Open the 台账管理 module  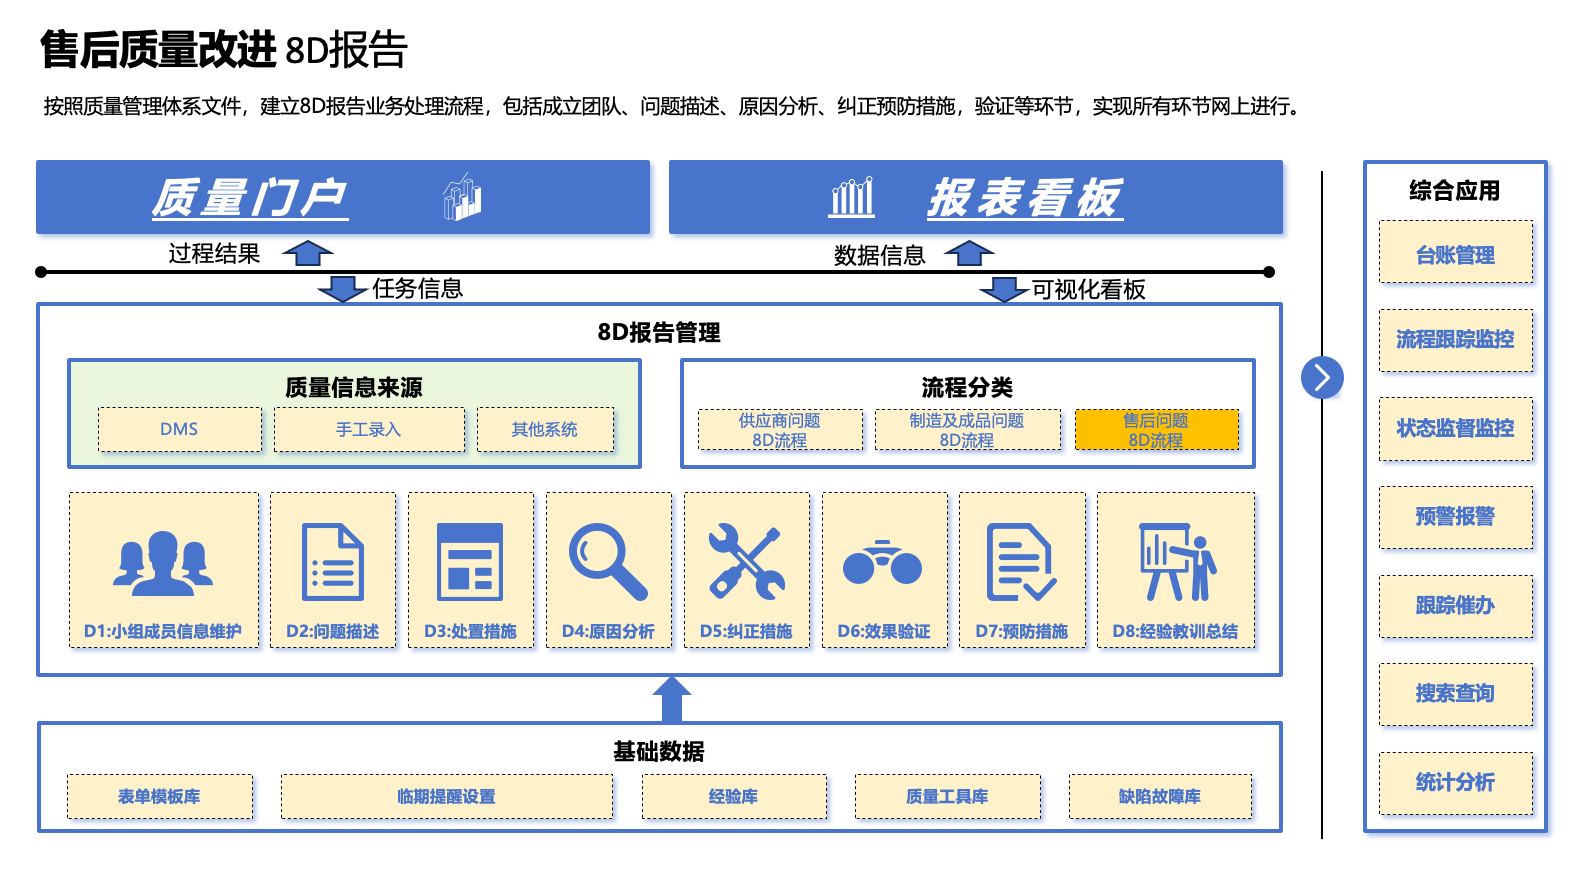[1456, 254]
